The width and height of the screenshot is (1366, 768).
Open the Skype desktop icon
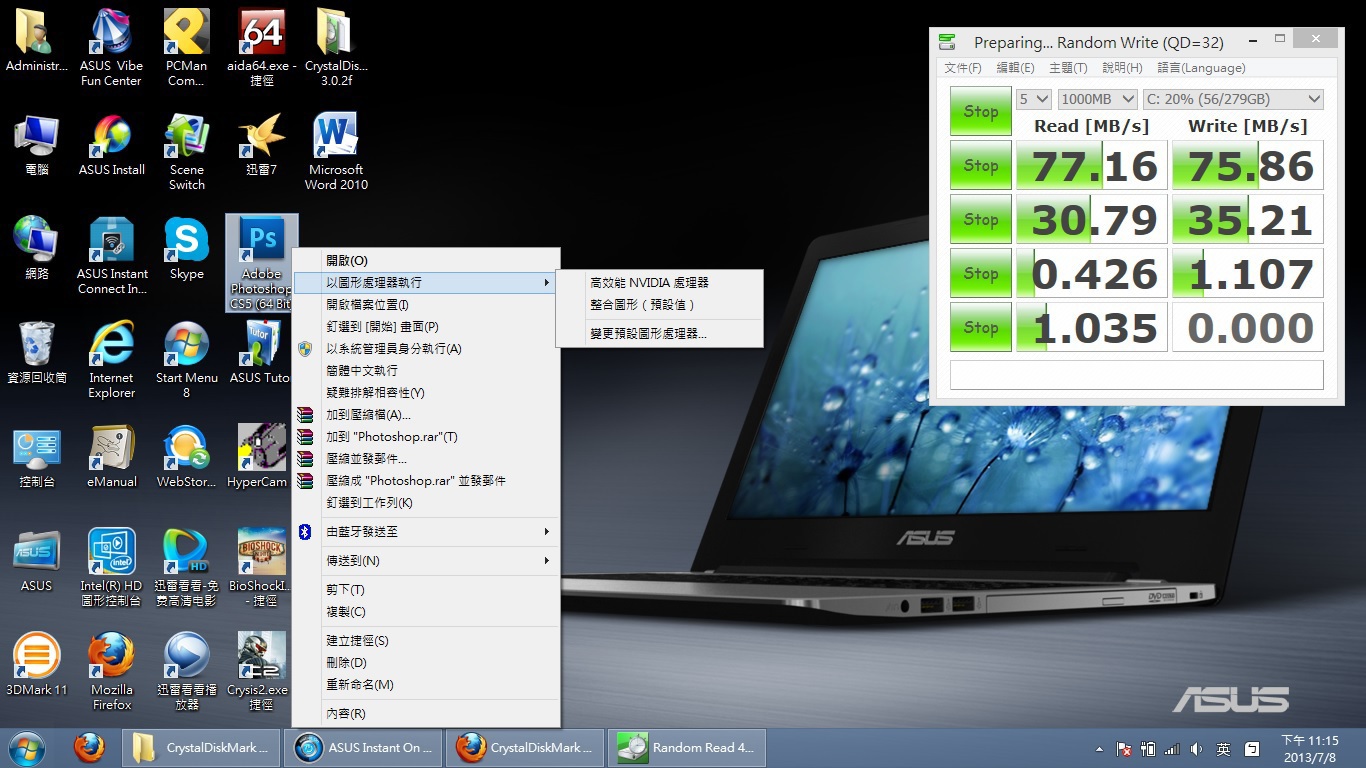[x=186, y=242]
